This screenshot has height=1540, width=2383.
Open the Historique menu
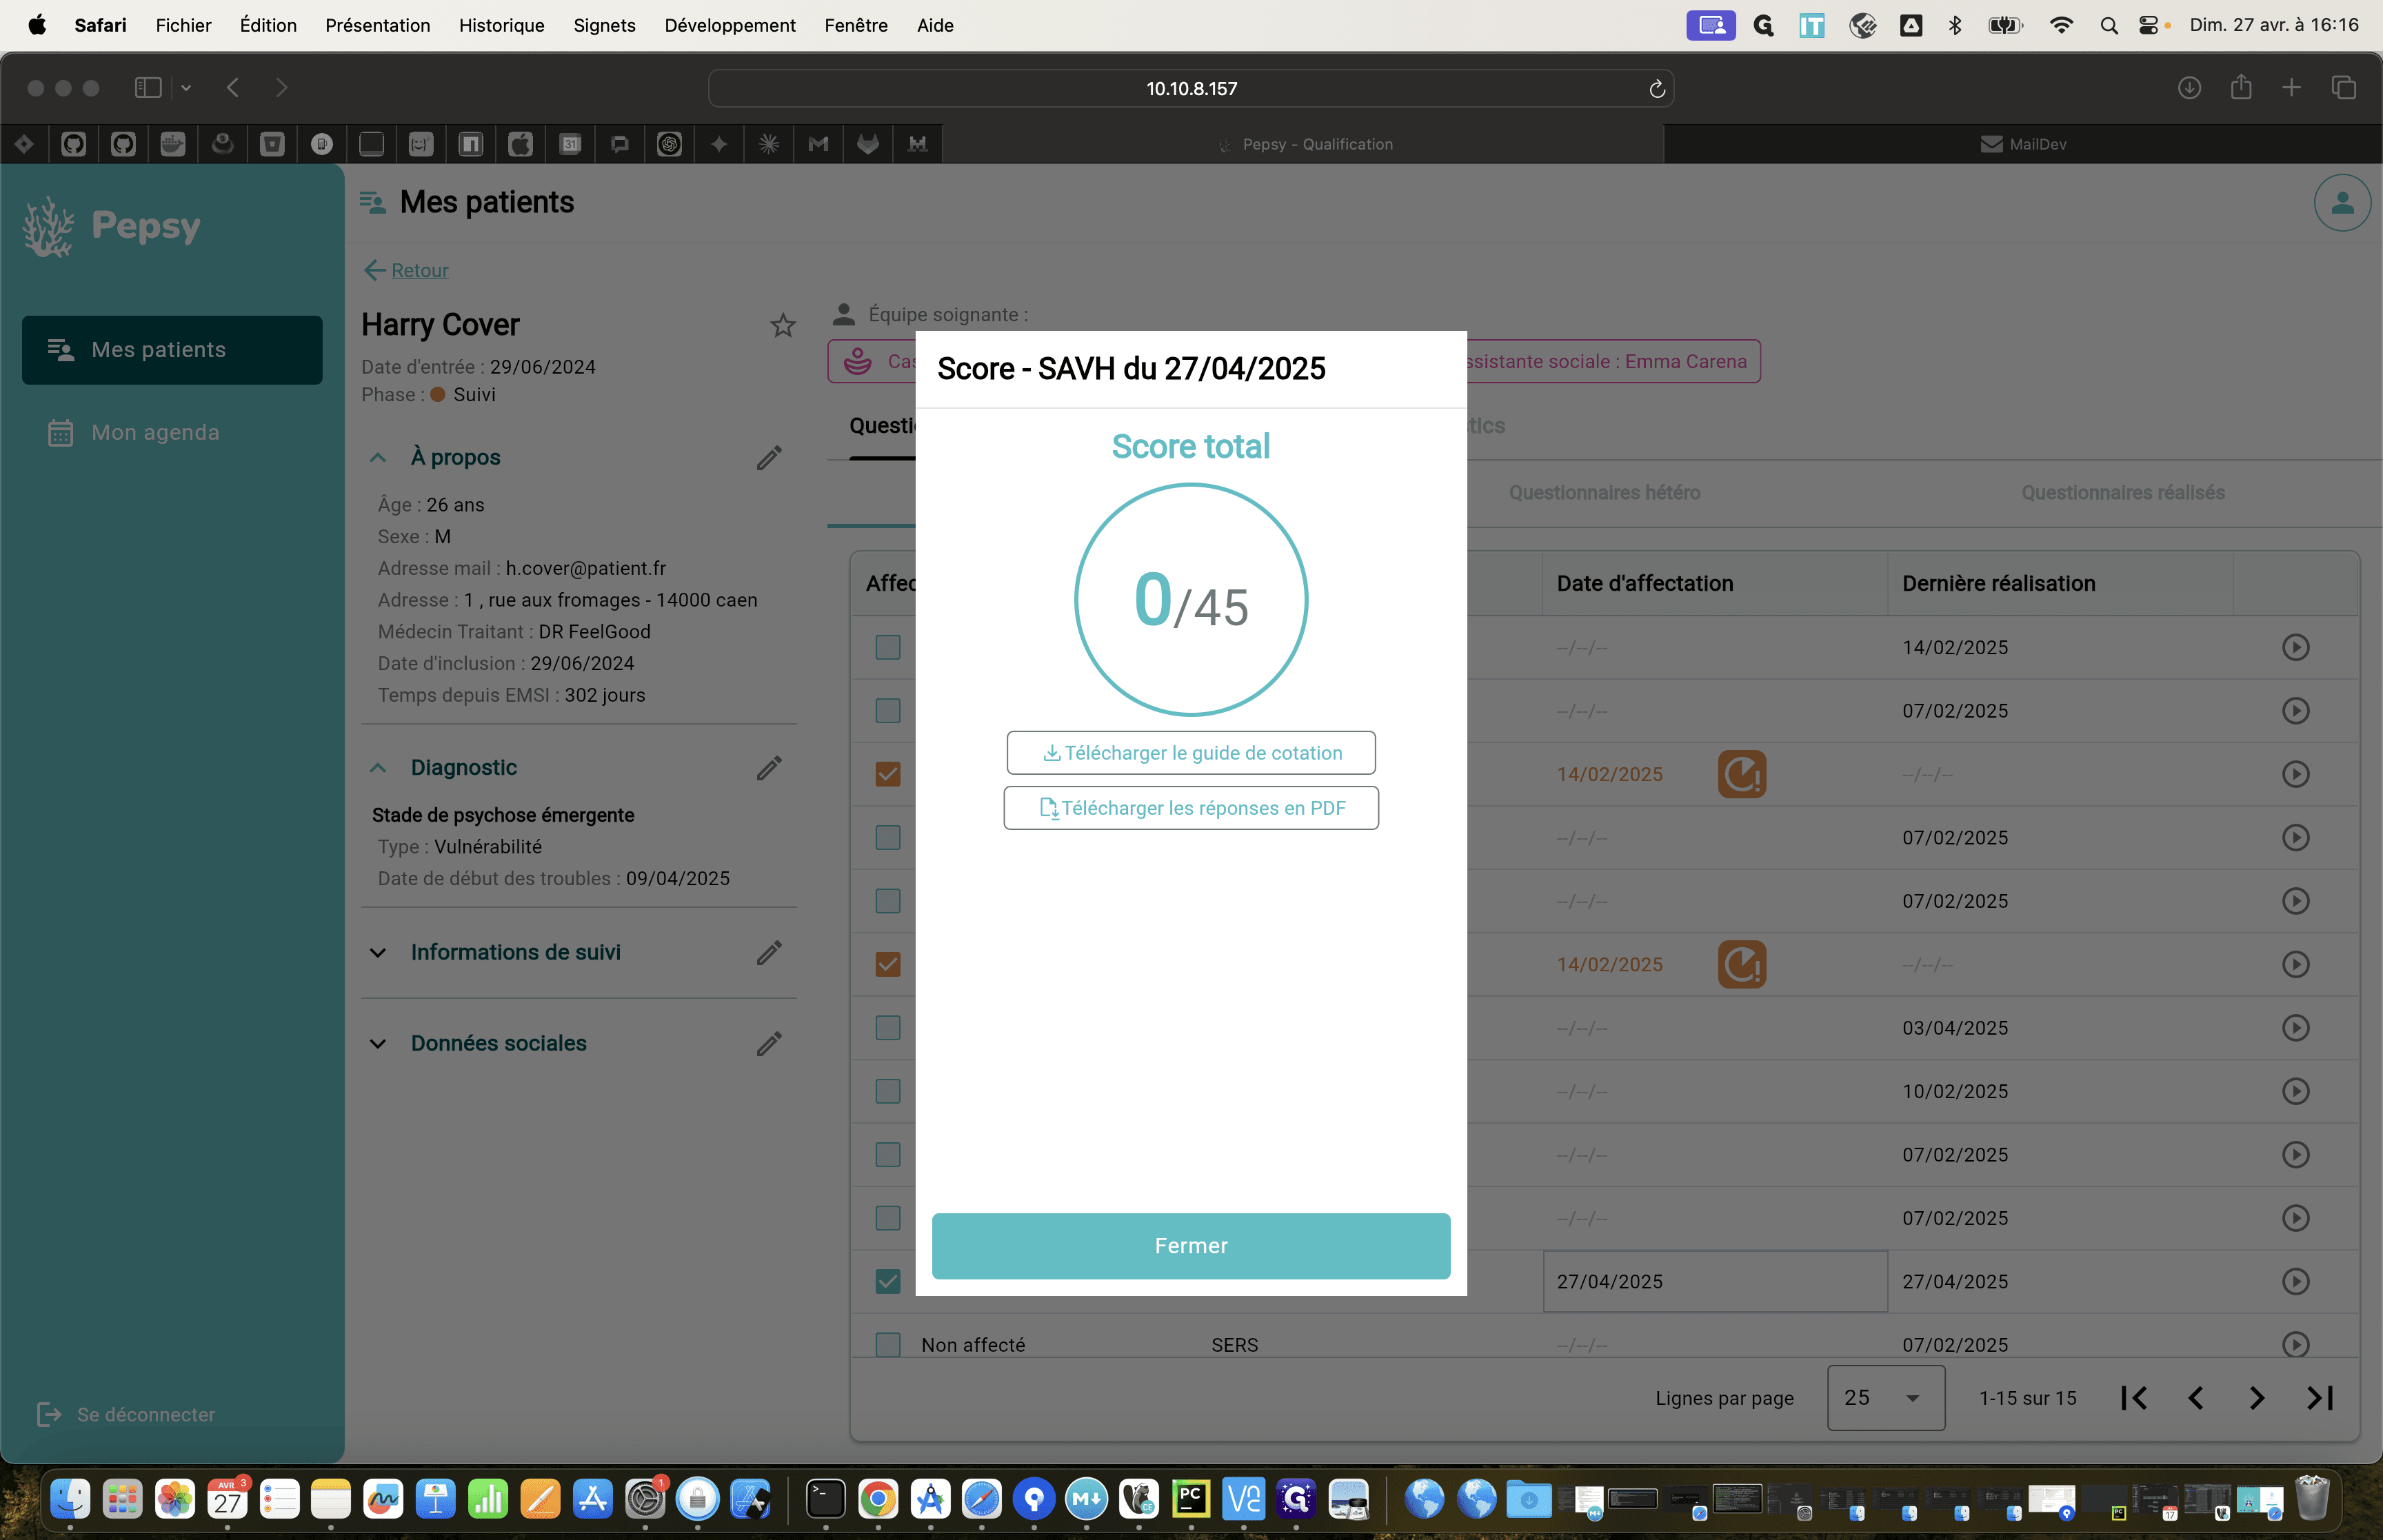(501, 25)
